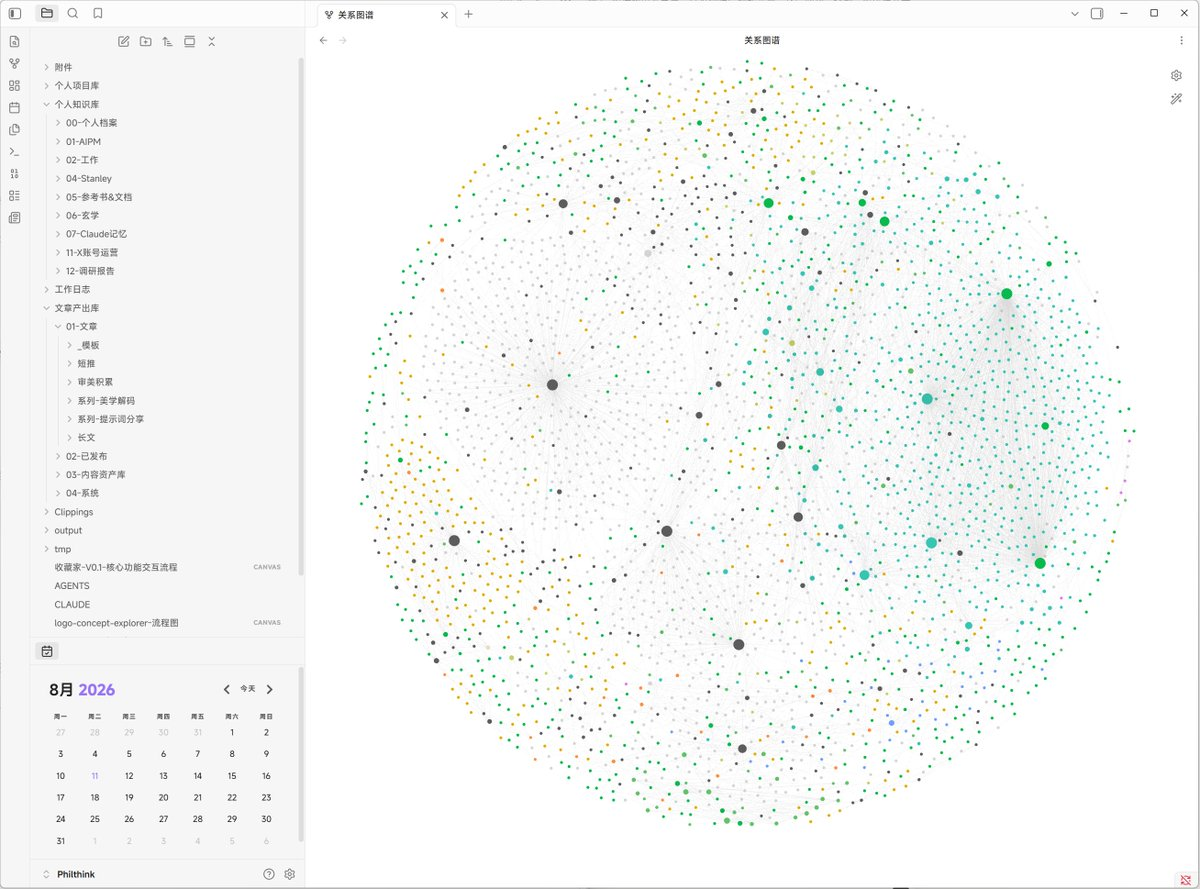
Task: Start the graph timelapse animation
Action: click(1177, 99)
